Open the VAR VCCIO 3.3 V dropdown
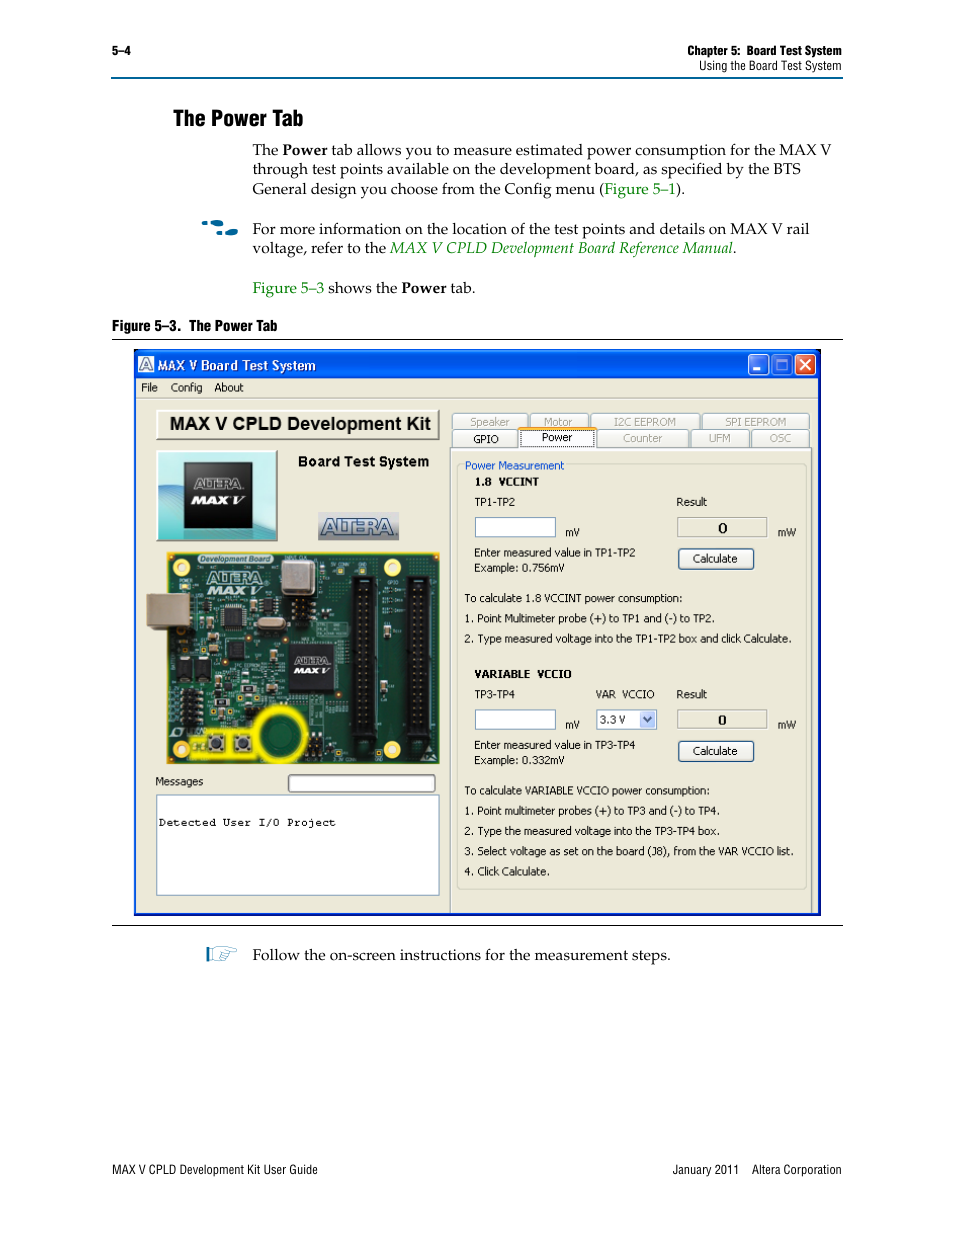Viewport: 954px width, 1235px height. 627,719
